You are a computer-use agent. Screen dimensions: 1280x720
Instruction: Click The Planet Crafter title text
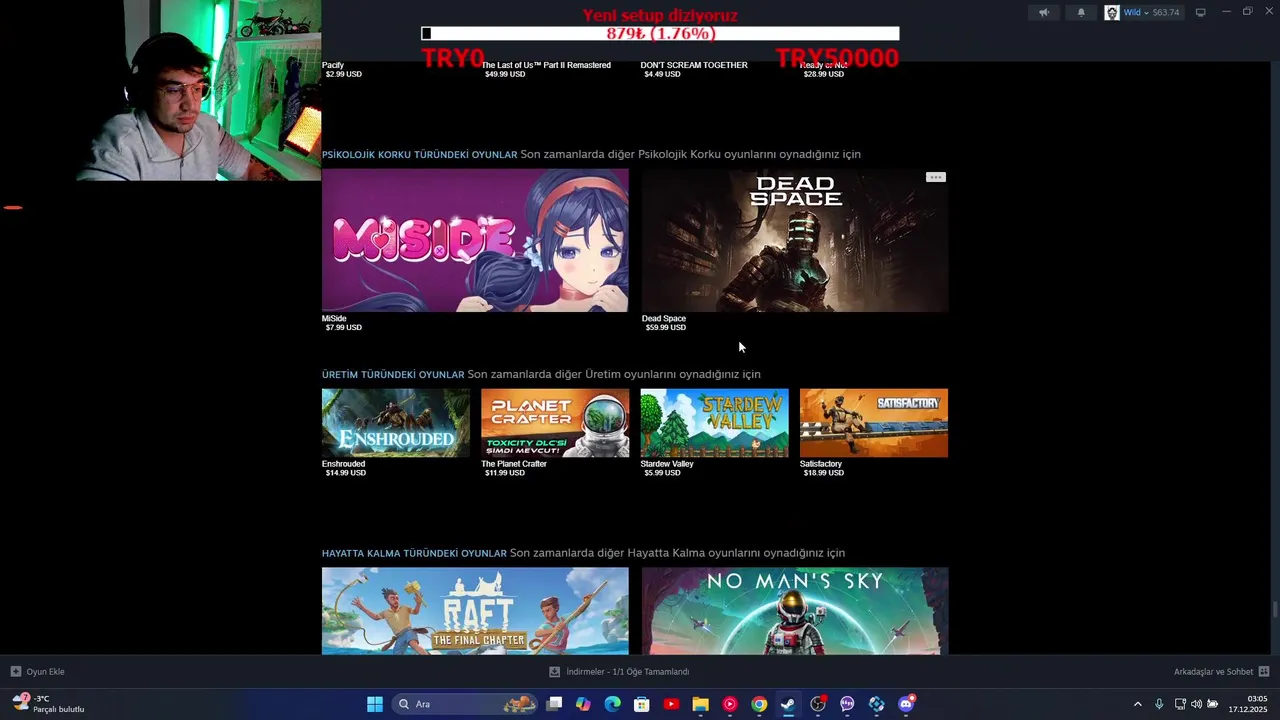coord(514,464)
